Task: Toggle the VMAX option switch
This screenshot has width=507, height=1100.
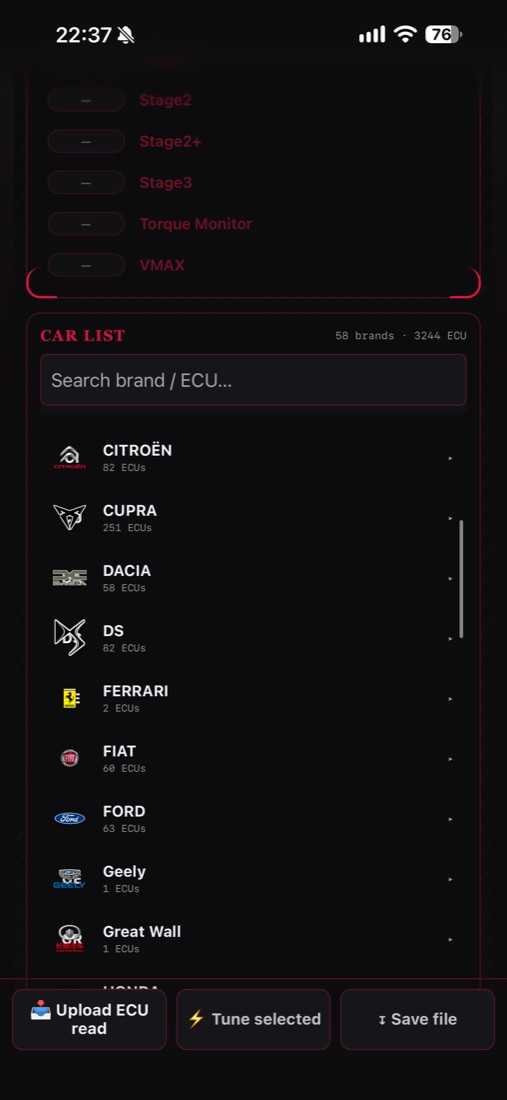Action: [86, 266]
